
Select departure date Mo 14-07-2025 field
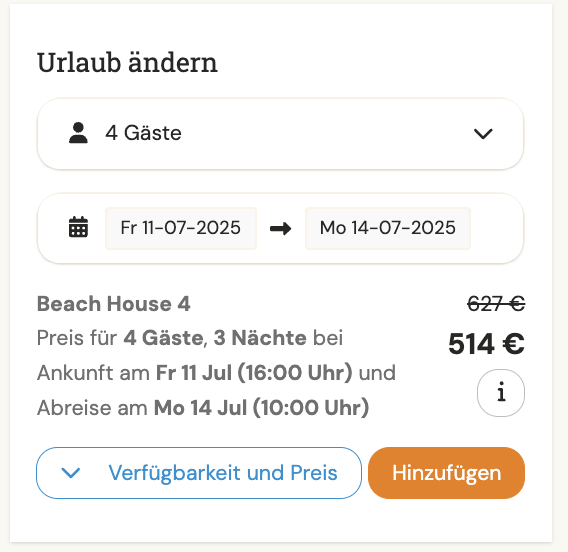coord(388,228)
